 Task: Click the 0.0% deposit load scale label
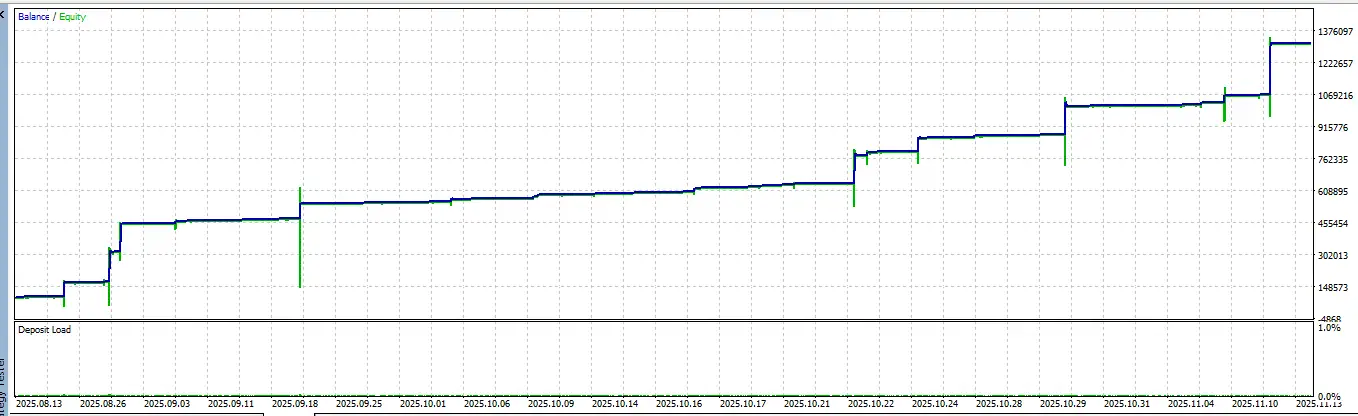click(x=1329, y=397)
